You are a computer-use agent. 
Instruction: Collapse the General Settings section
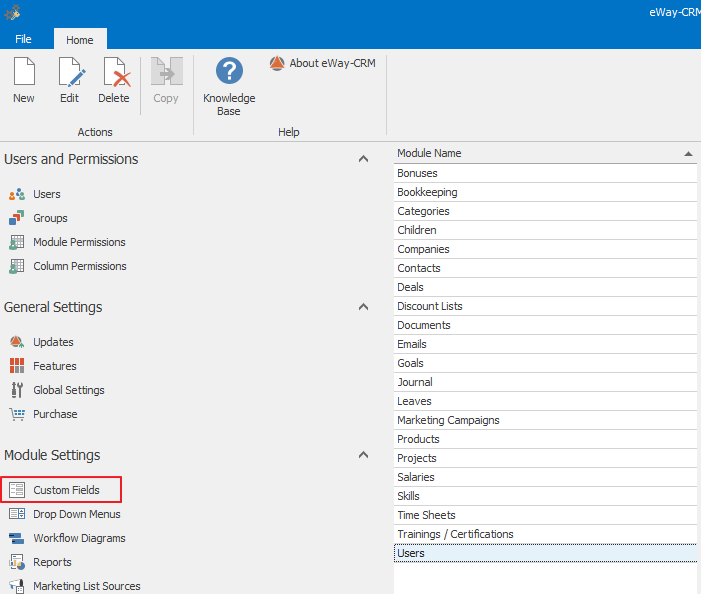363,307
